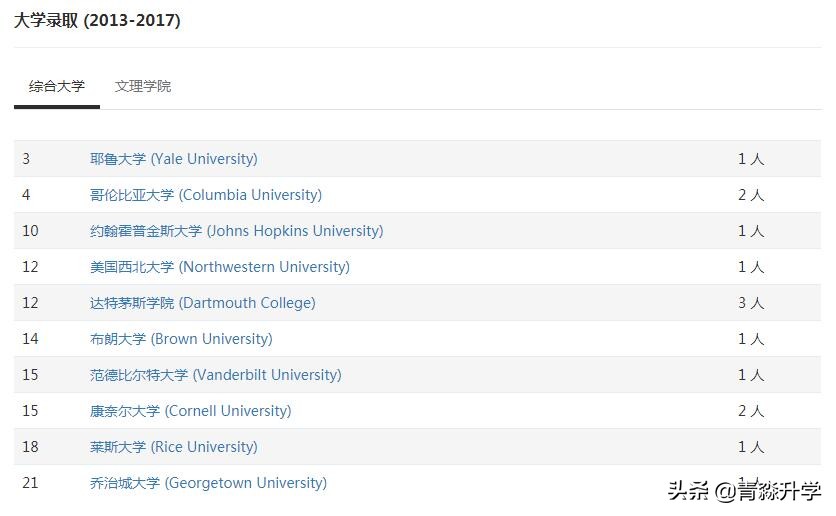Click the 2 人 count for Columbia
This screenshot has width=836, height=516.
(x=750, y=195)
